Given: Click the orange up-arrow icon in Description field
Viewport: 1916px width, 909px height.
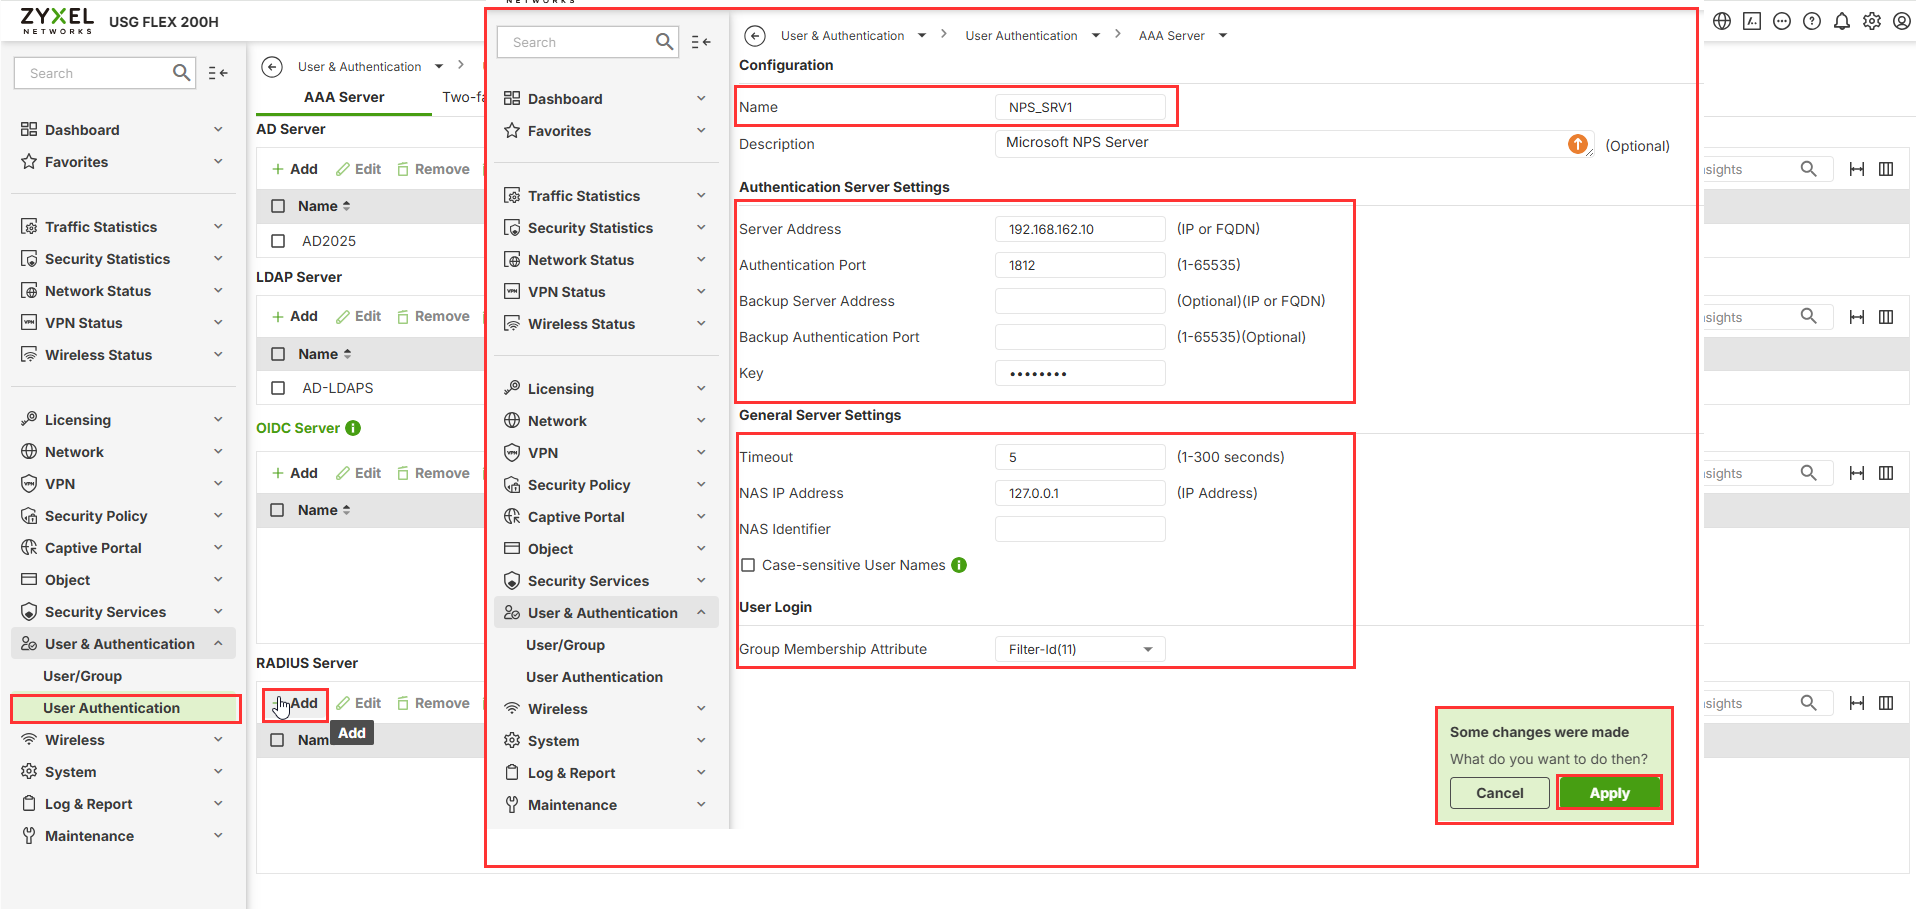Looking at the screenshot, I should click(1578, 144).
